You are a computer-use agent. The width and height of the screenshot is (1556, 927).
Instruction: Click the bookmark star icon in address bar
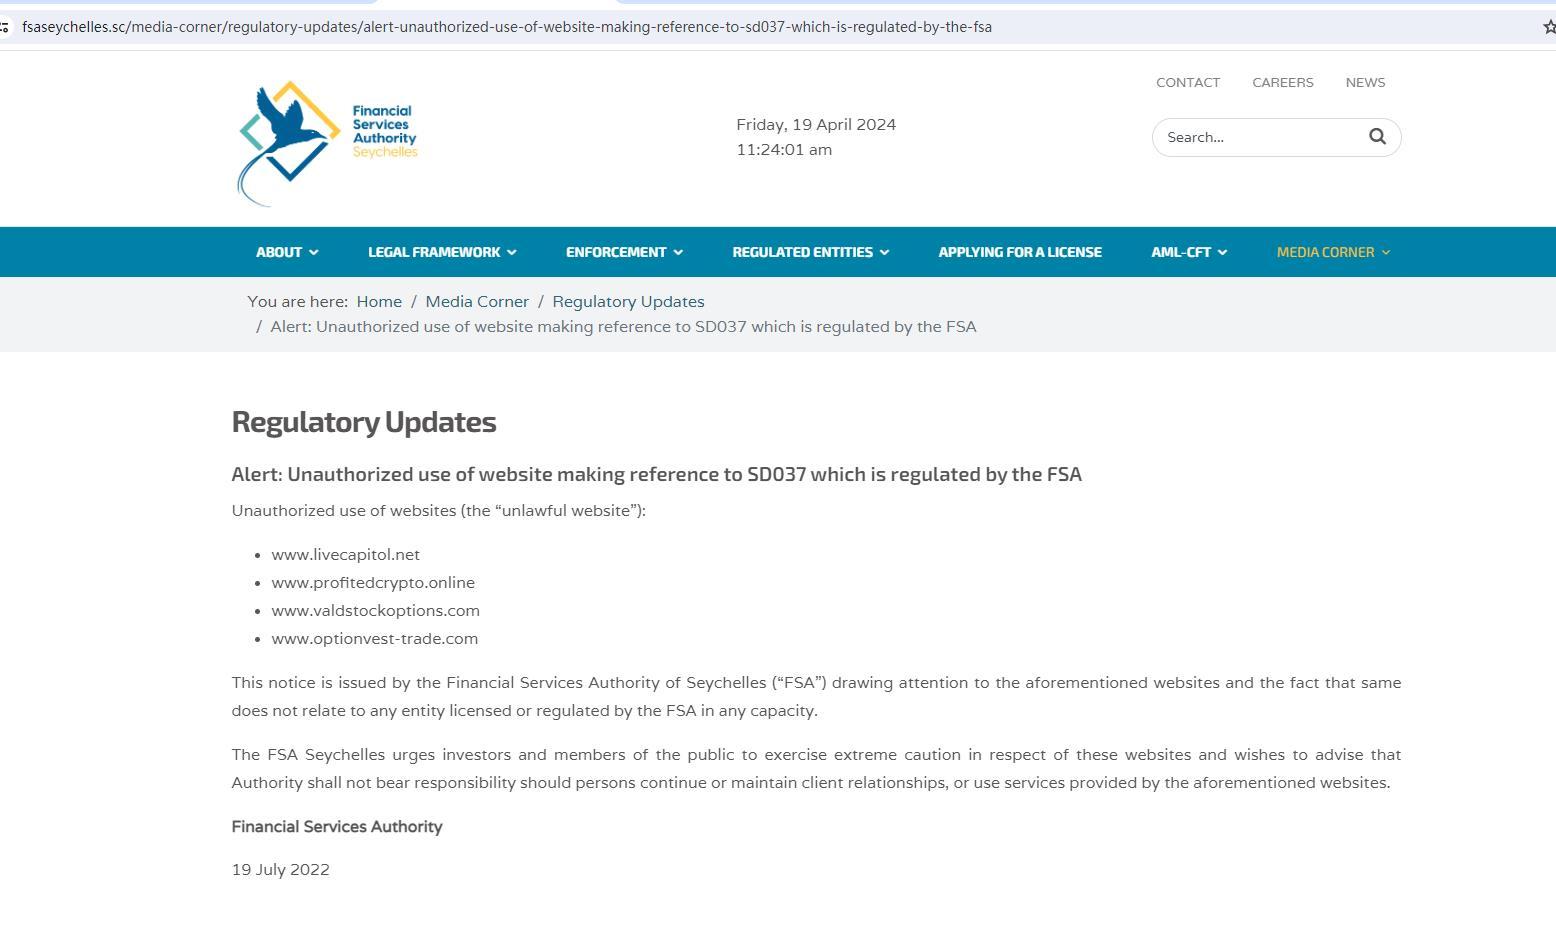pyautogui.click(x=1549, y=27)
